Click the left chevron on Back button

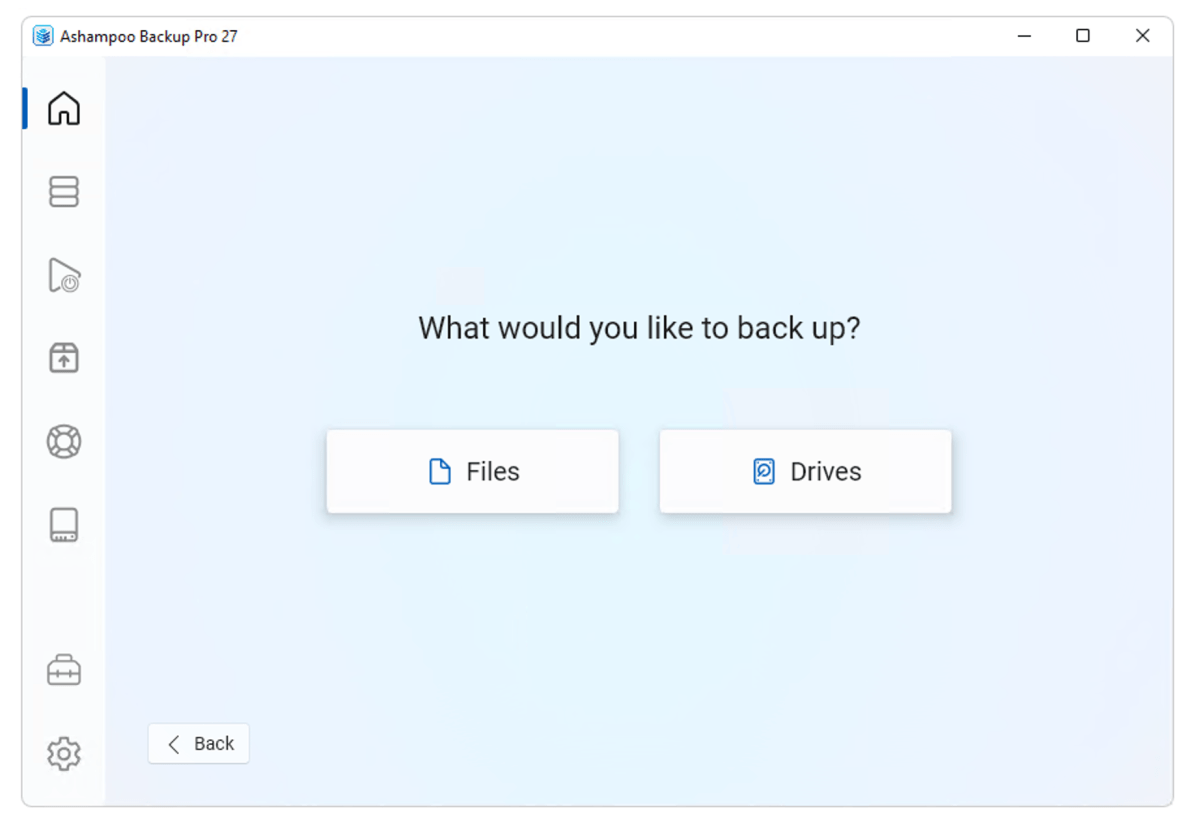click(174, 744)
